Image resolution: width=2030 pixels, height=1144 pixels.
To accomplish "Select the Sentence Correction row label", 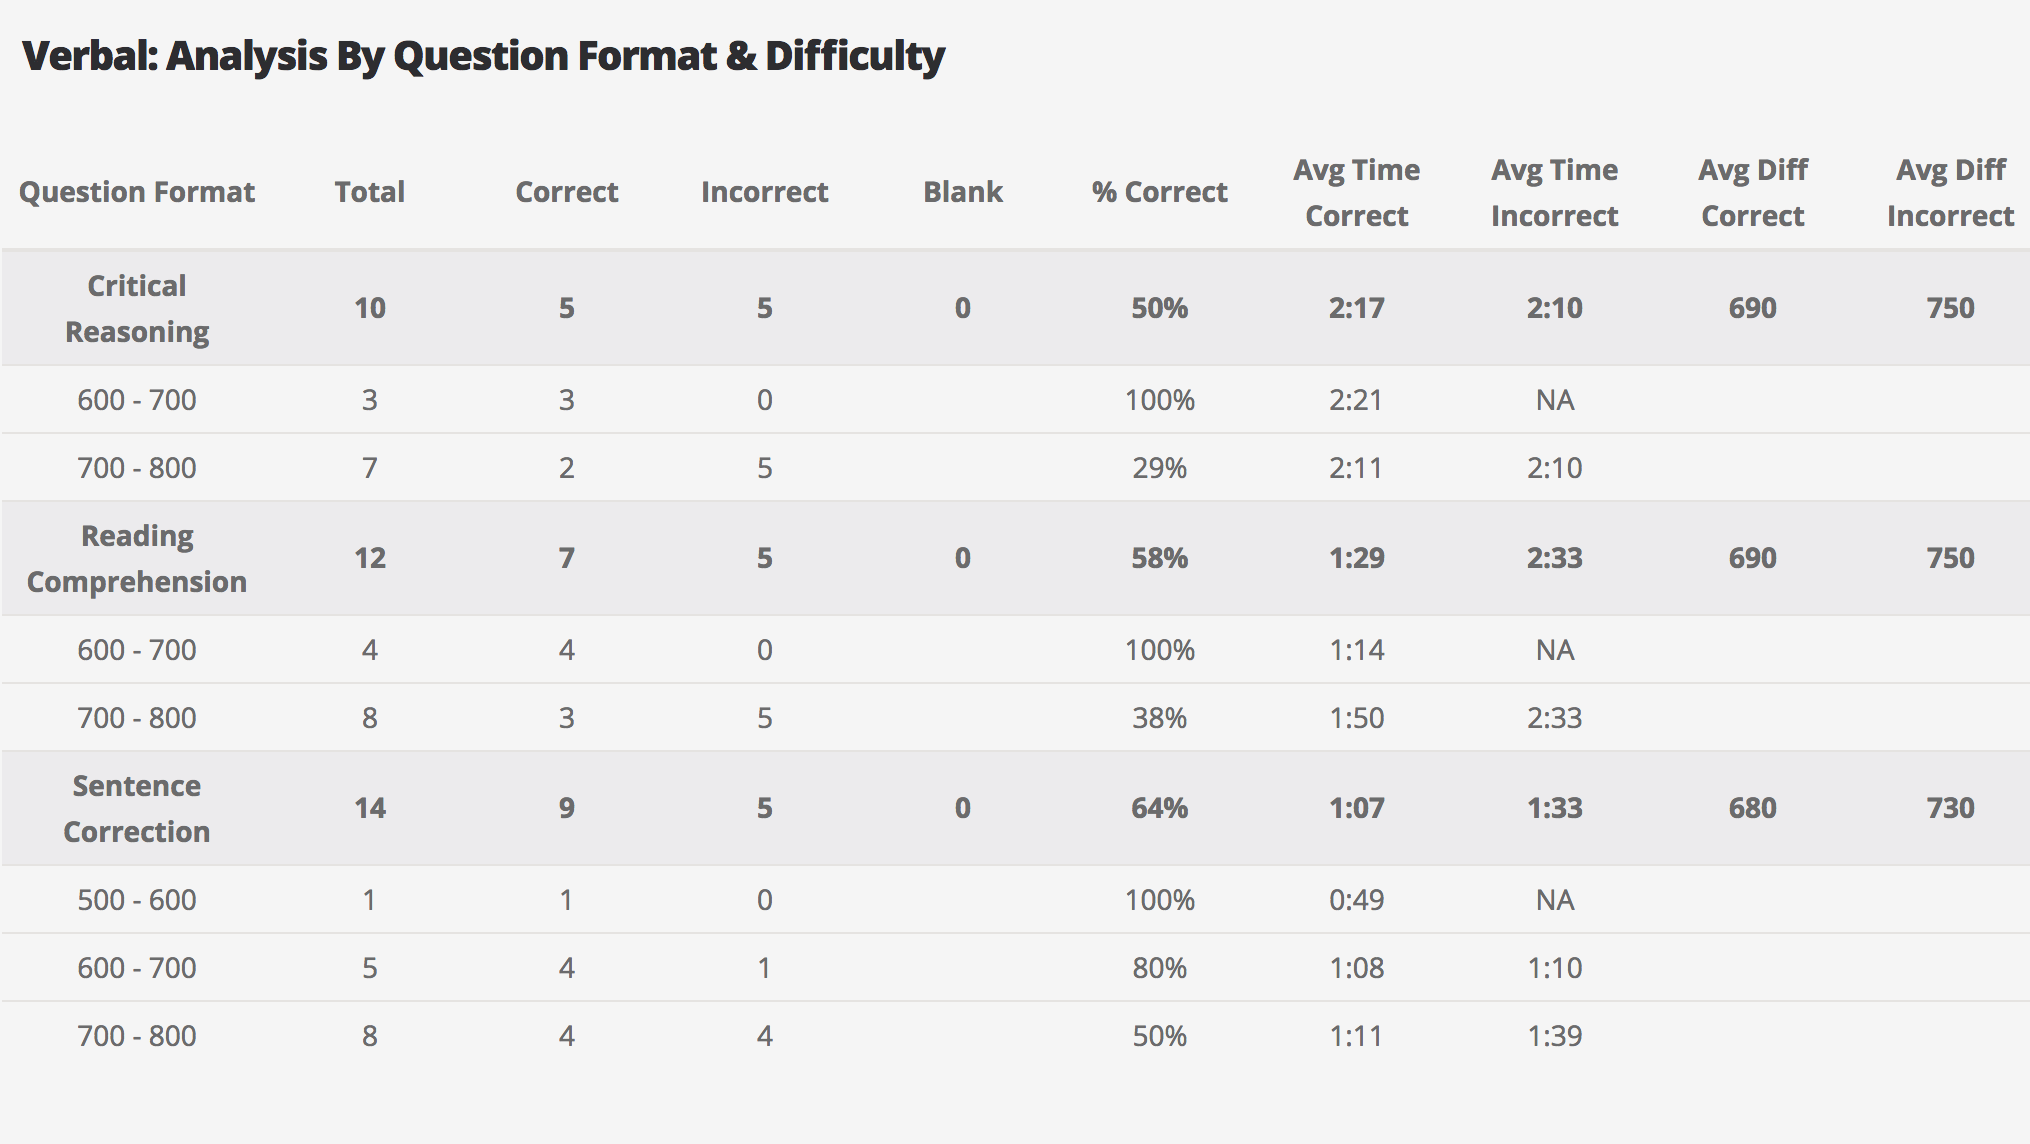I will 137,808.
